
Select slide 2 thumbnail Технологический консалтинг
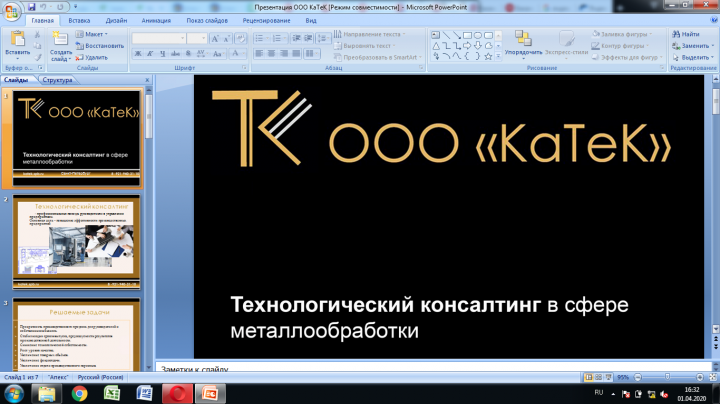tap(76, 242)
